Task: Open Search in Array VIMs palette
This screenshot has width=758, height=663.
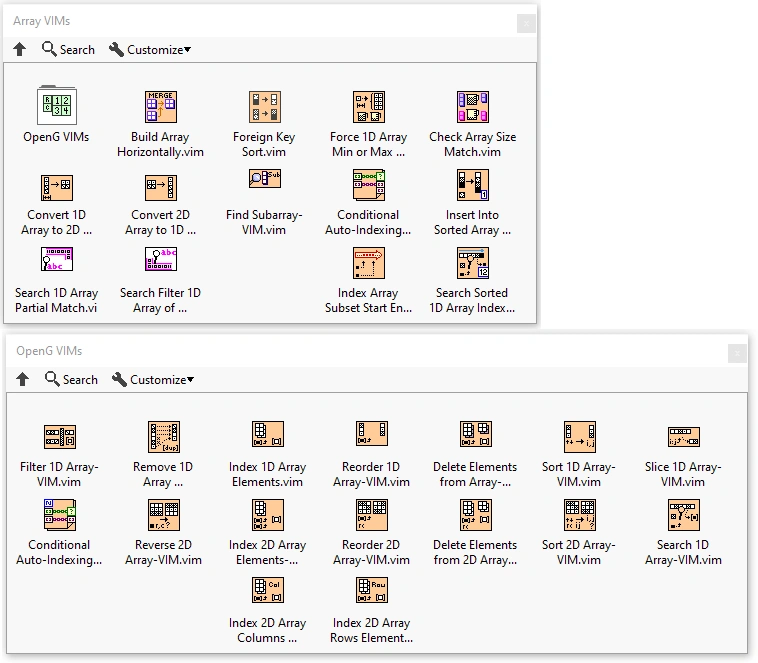Action: click(x=68, y=49)
